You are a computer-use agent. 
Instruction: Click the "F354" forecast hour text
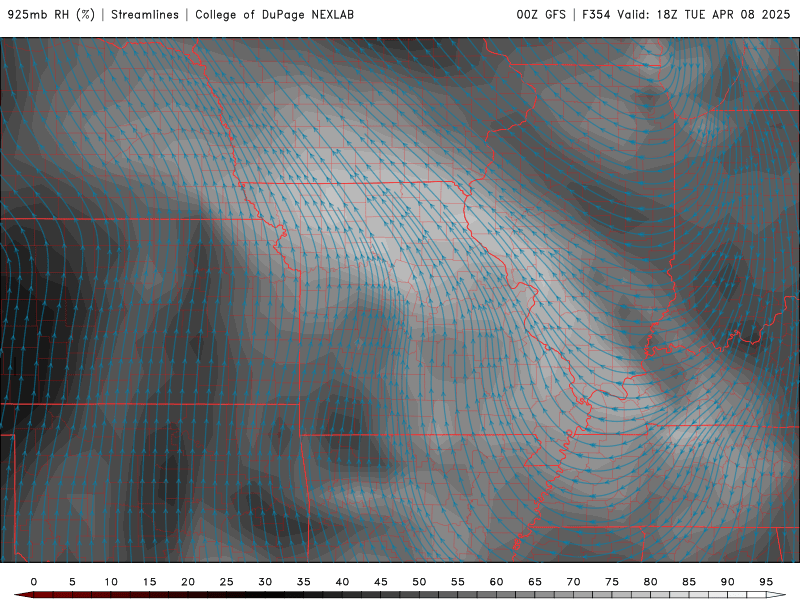[x=597, y=15]
